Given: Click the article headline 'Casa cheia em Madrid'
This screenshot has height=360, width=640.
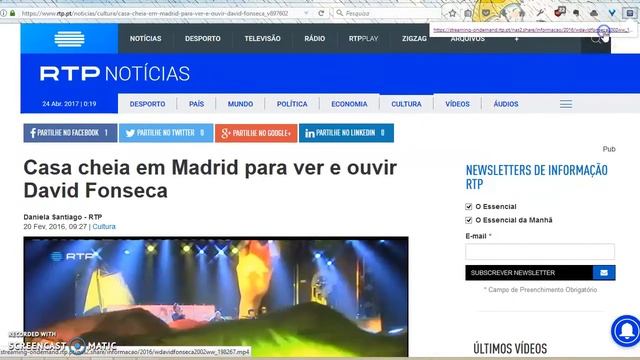Looking at the screenshot, I should (x=210, y=179).
